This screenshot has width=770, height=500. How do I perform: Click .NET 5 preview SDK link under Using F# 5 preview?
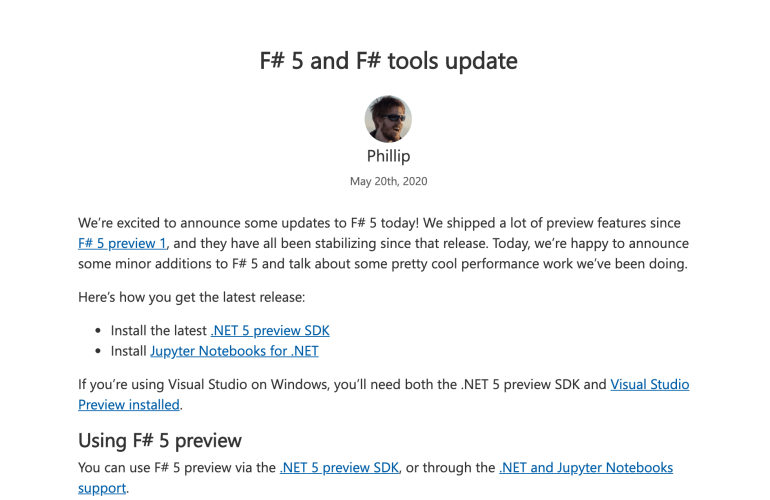(x=340, y=467)
